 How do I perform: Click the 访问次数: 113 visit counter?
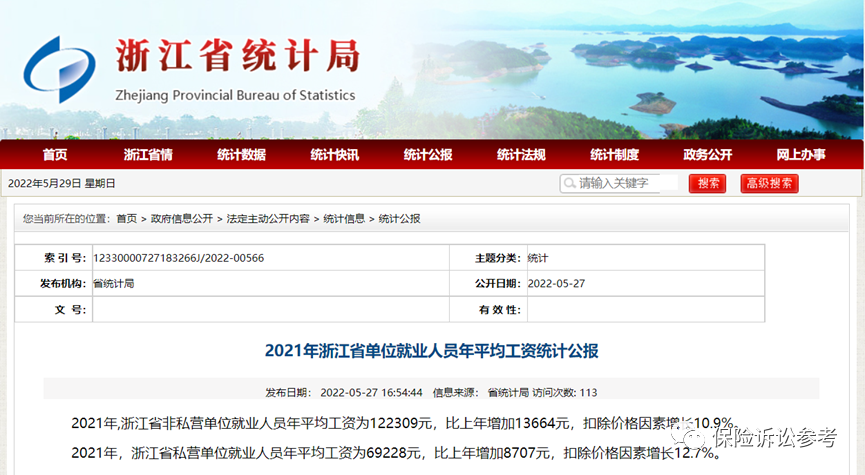(x=565, y=393)
